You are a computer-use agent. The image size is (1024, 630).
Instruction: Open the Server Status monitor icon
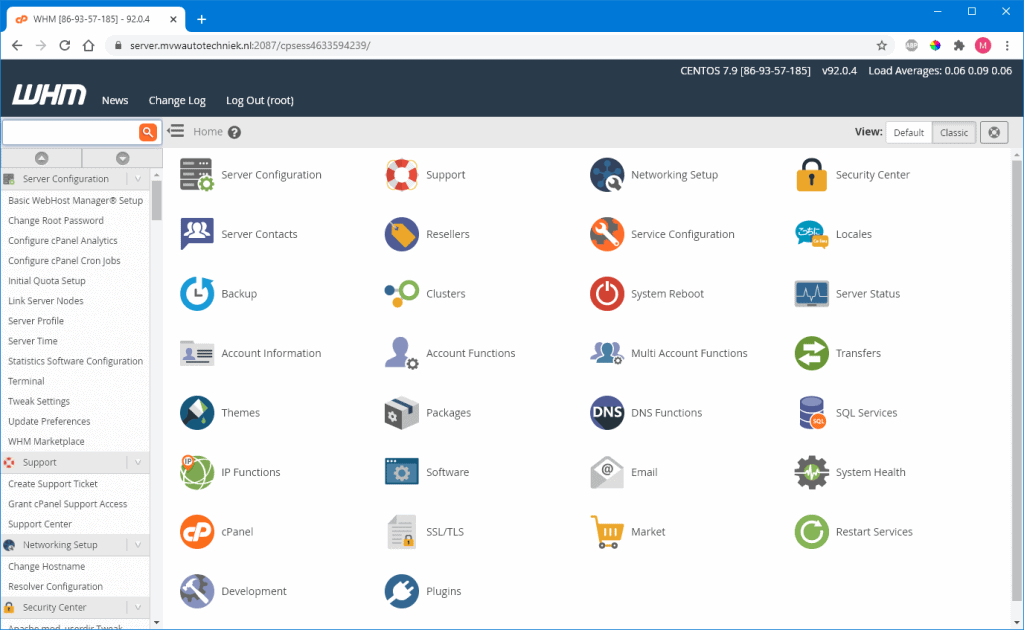click(x=812, y=294)
